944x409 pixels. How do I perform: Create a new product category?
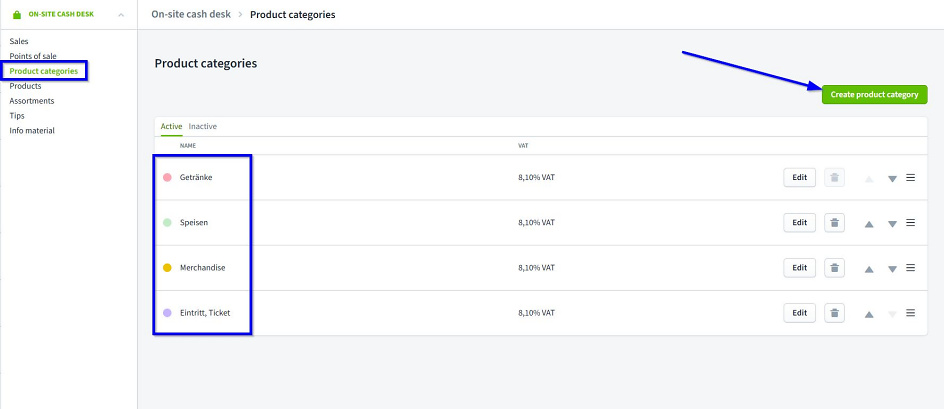(874, 95)
